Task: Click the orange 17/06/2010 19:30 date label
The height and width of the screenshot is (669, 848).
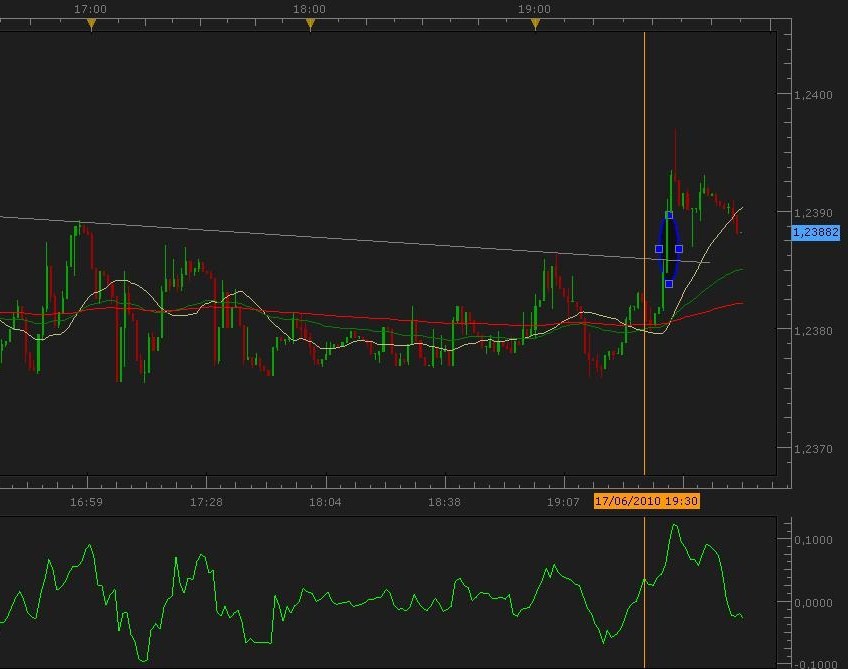Action: point(646,501)
